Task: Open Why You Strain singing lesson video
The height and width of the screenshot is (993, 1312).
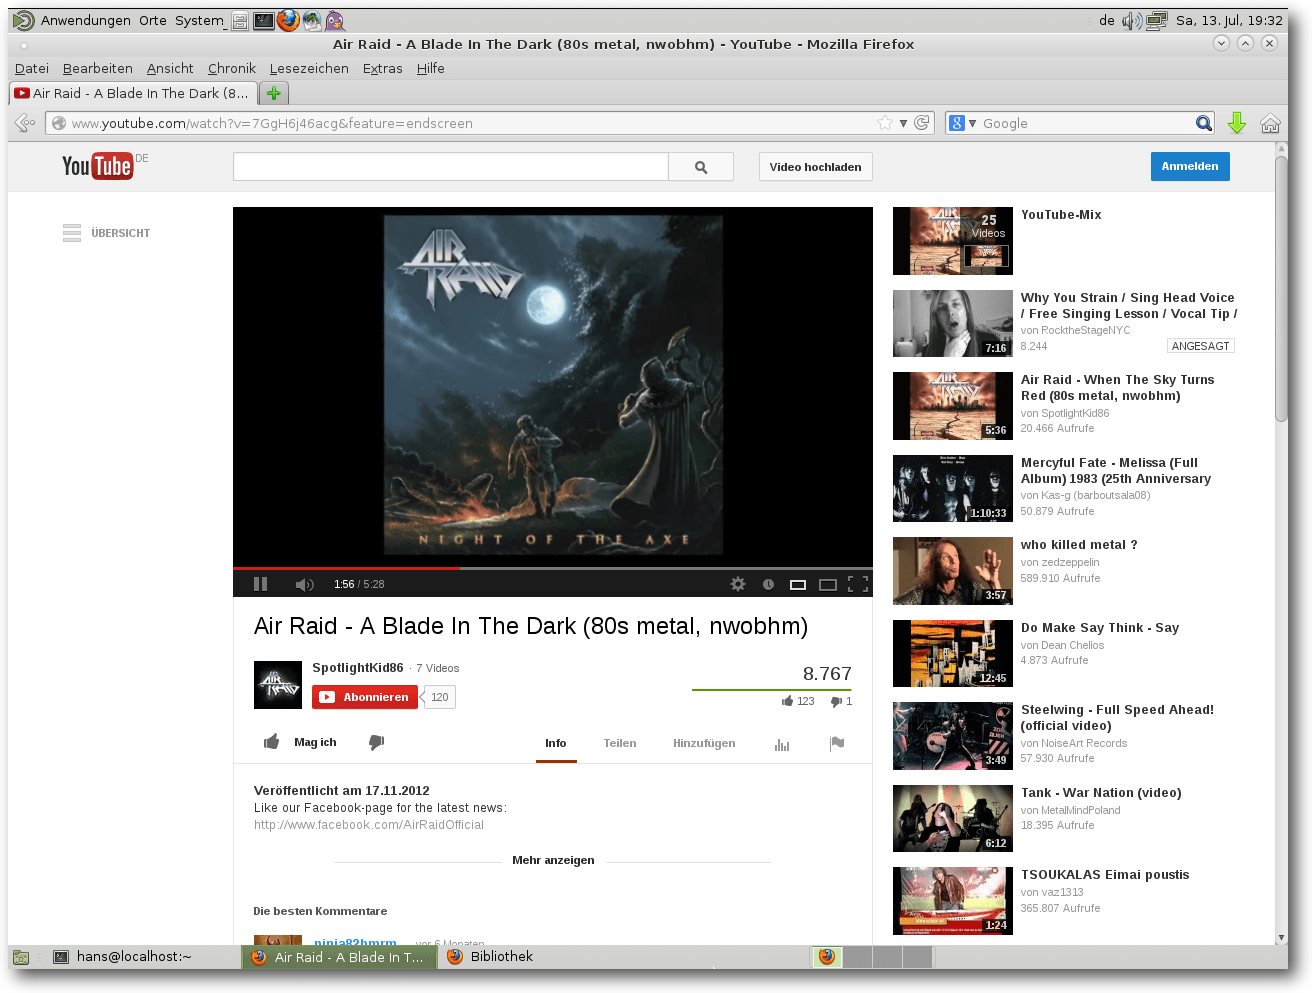Action: pyautogui.click(x=1128, y=305)
